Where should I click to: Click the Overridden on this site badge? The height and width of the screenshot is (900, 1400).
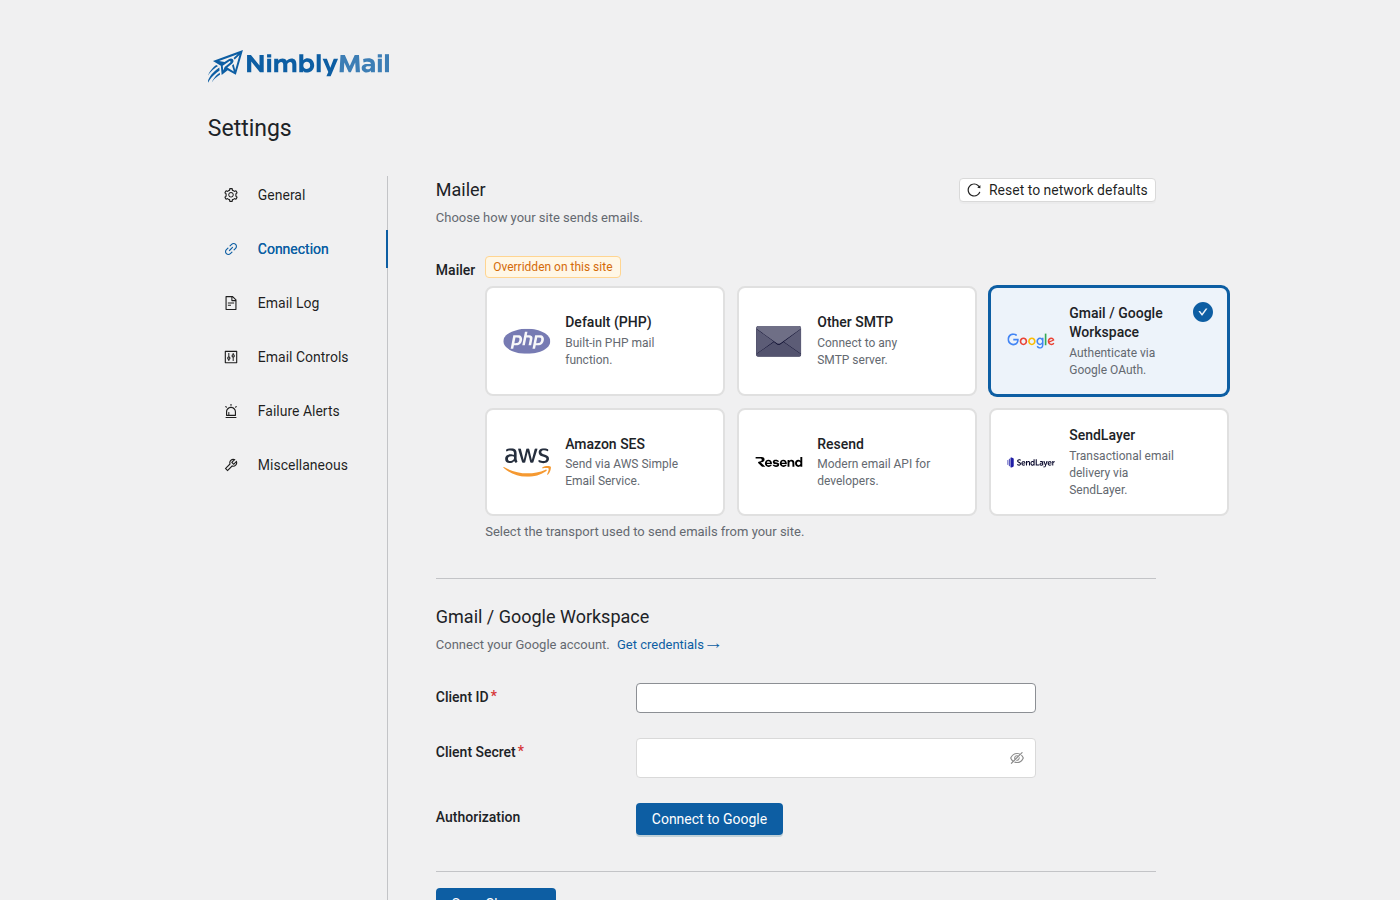[553, 267]
